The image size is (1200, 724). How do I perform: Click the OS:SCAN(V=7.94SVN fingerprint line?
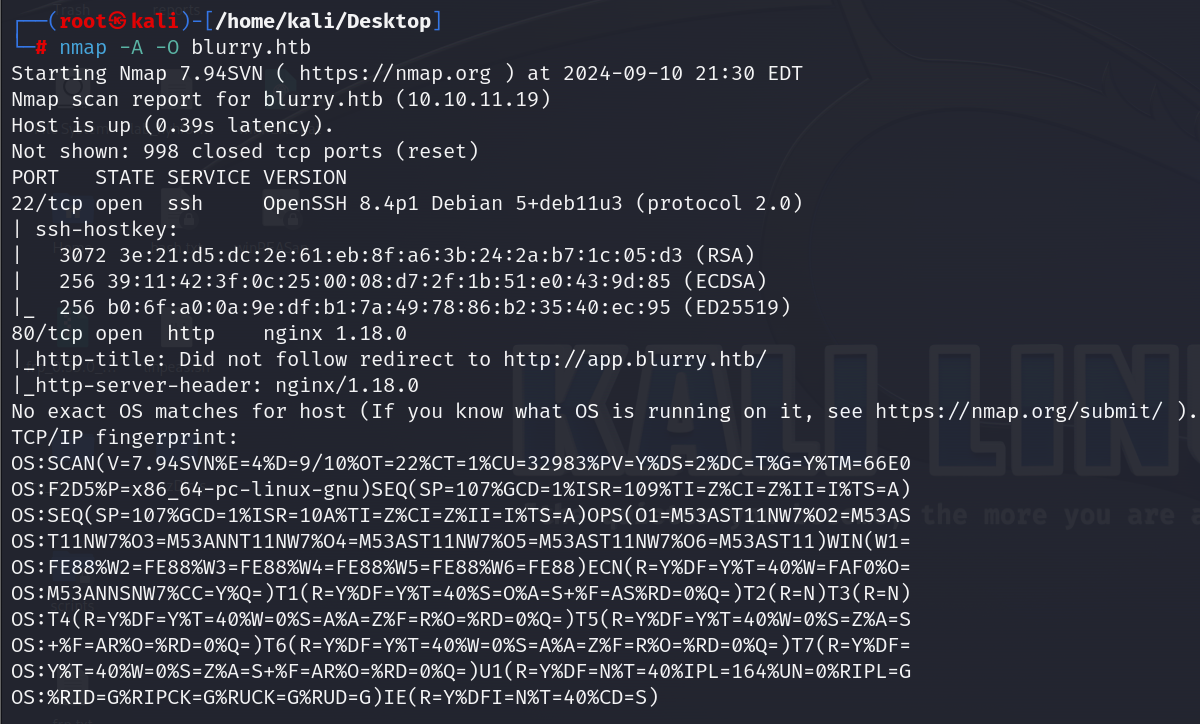pos(461,463)
